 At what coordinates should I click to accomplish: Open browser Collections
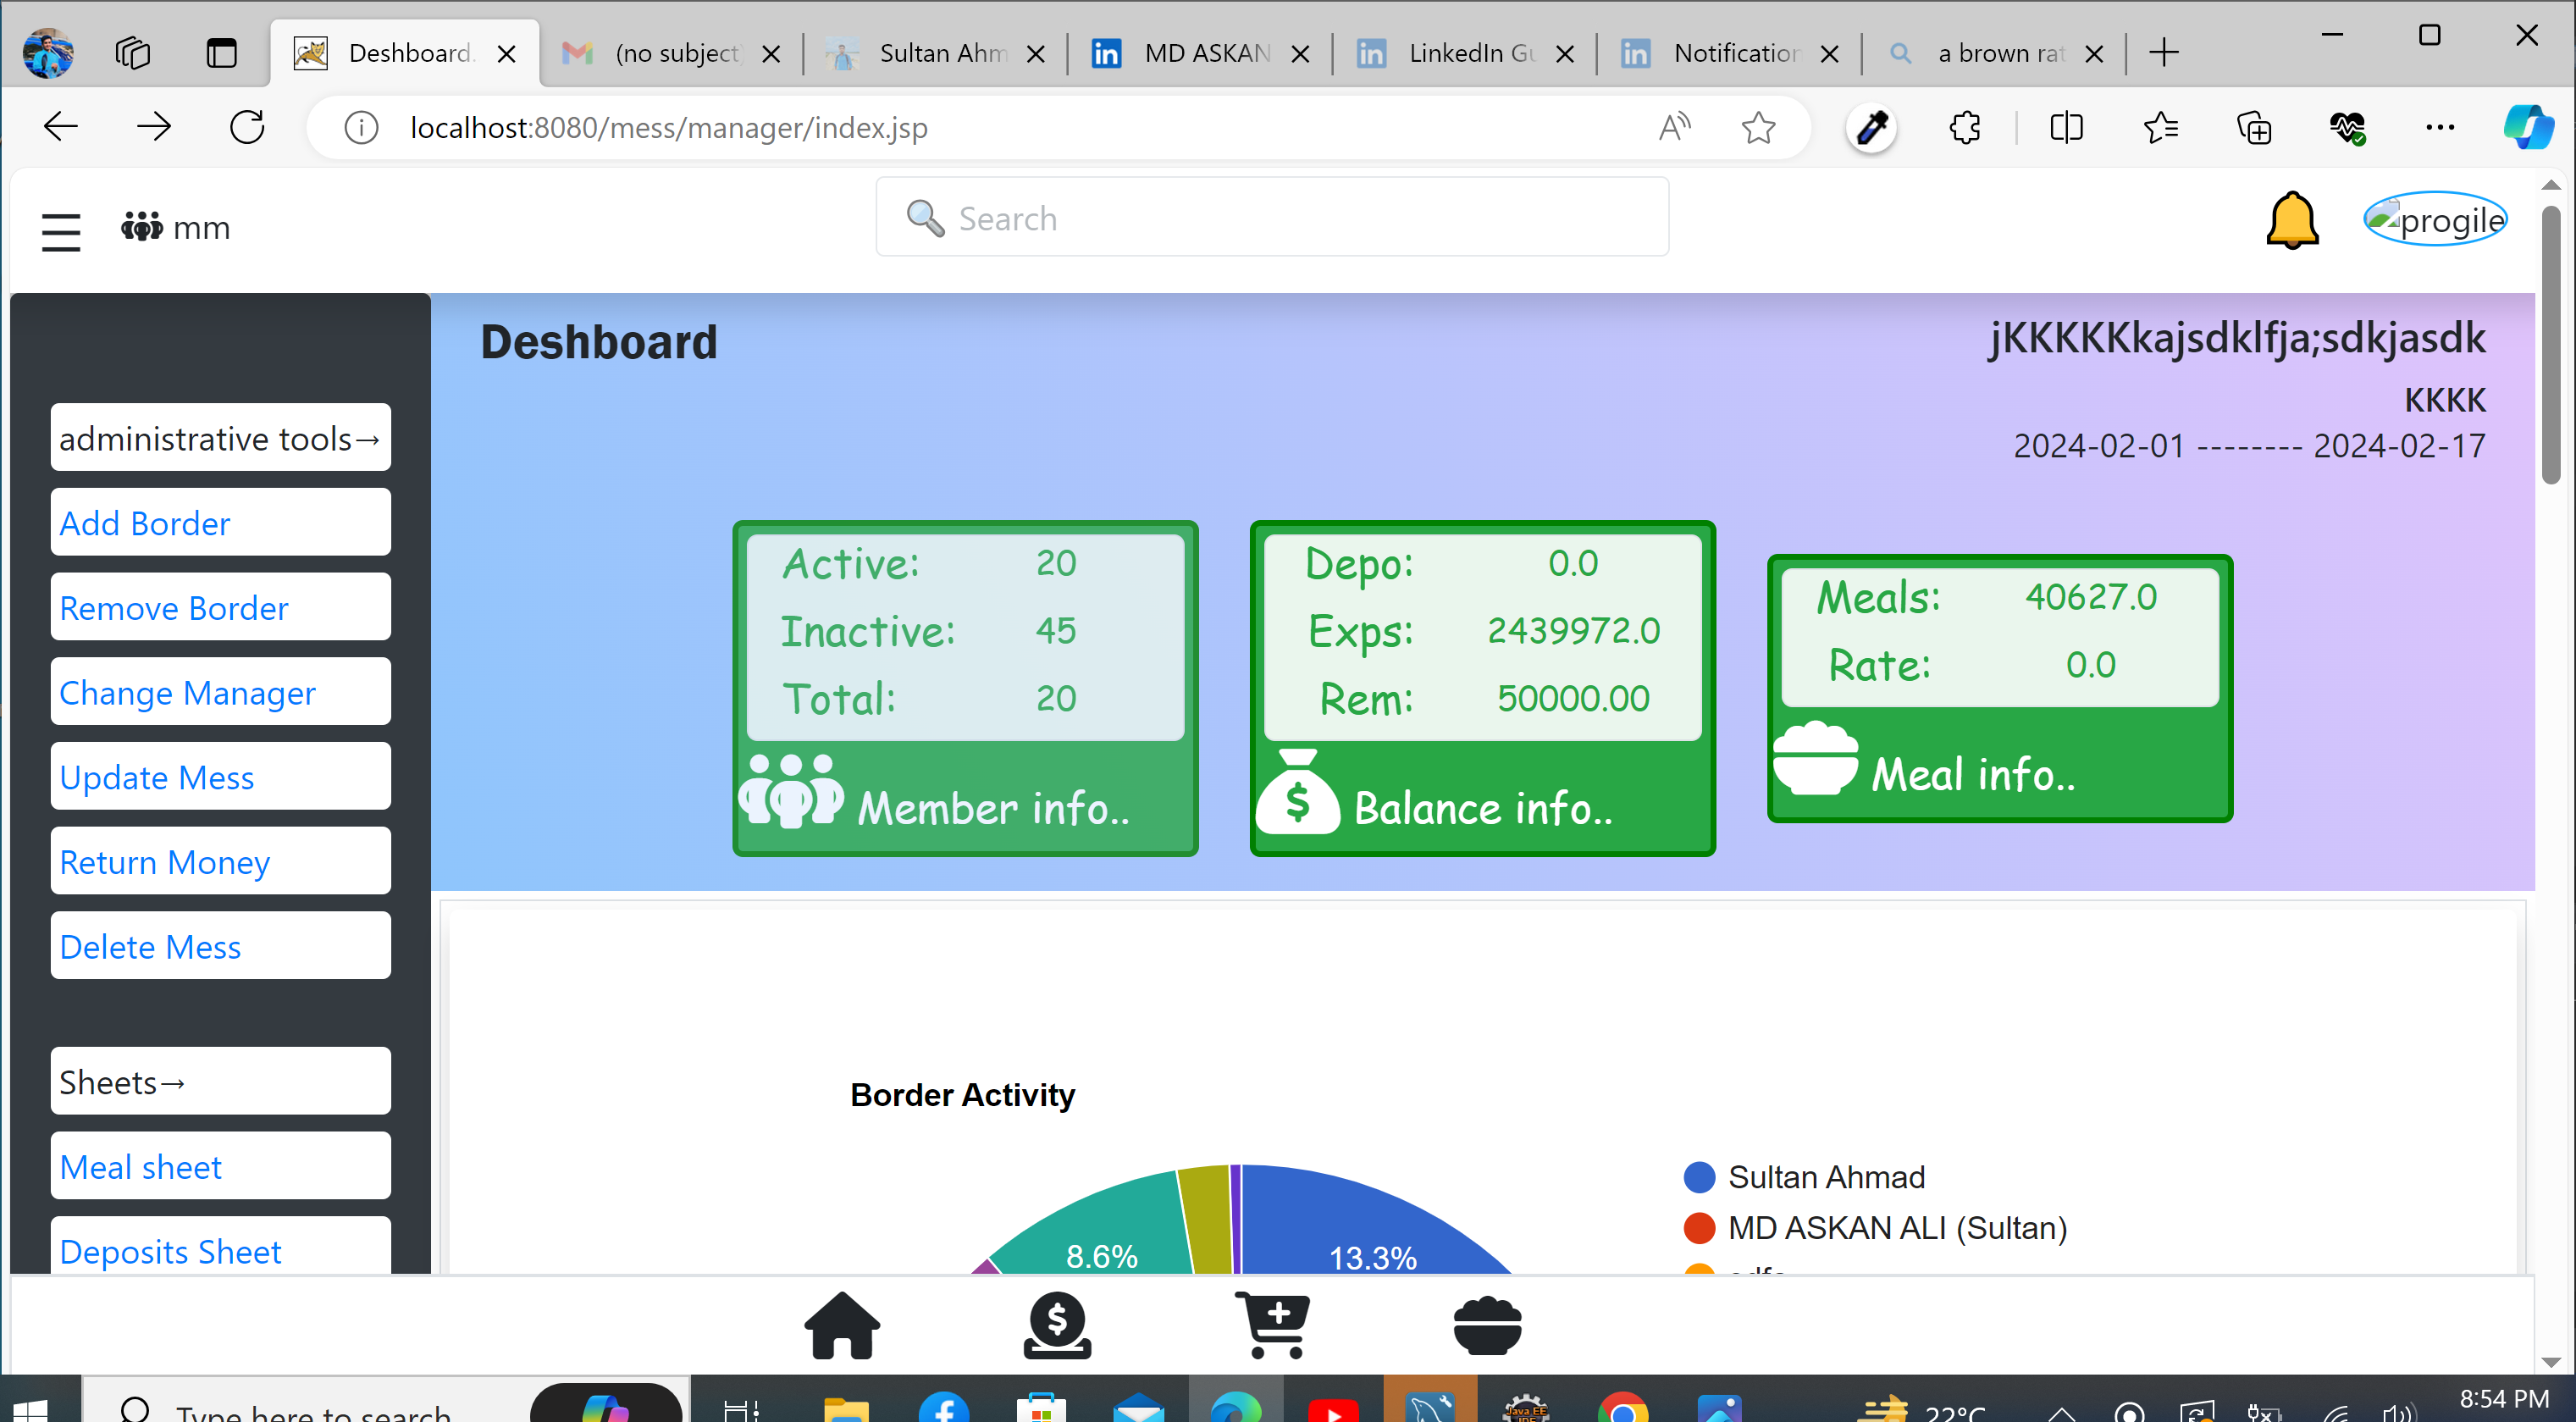point(2254,127)
